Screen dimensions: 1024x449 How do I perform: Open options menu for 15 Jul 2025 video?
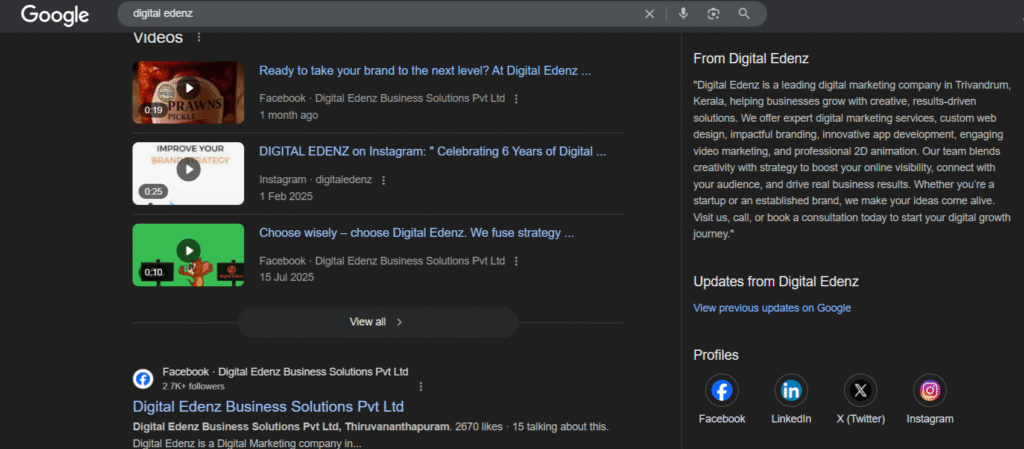[x=516, y=261]
